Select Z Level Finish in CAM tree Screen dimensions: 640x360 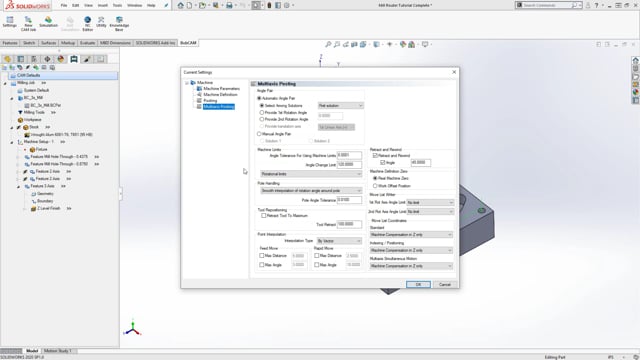49,208
